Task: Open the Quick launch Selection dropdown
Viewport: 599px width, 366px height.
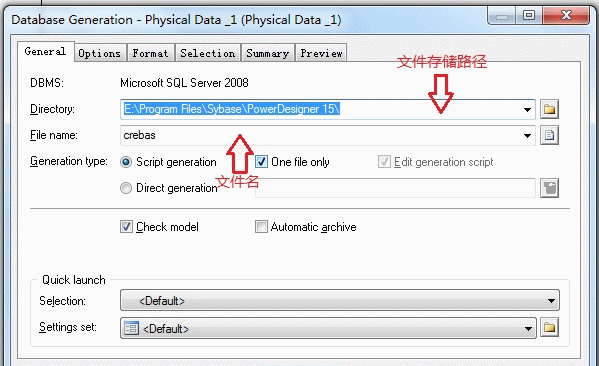Action: [340, 300]
